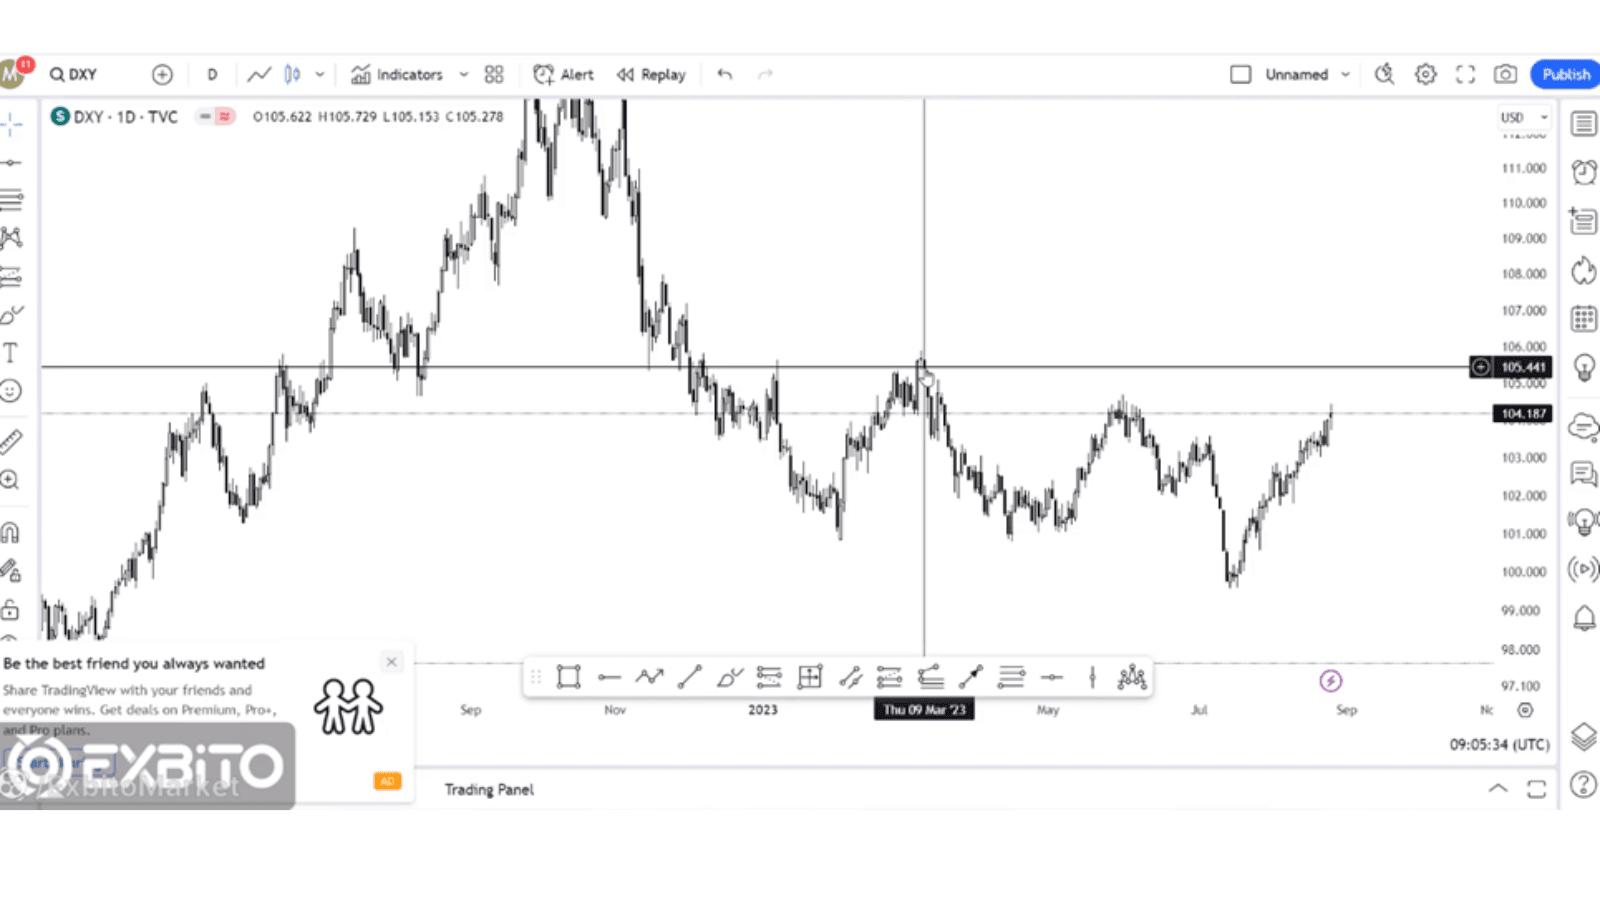Click the DXY · 1D · TVC legend title
1600x900 pixels.
(x=125, y=117)
